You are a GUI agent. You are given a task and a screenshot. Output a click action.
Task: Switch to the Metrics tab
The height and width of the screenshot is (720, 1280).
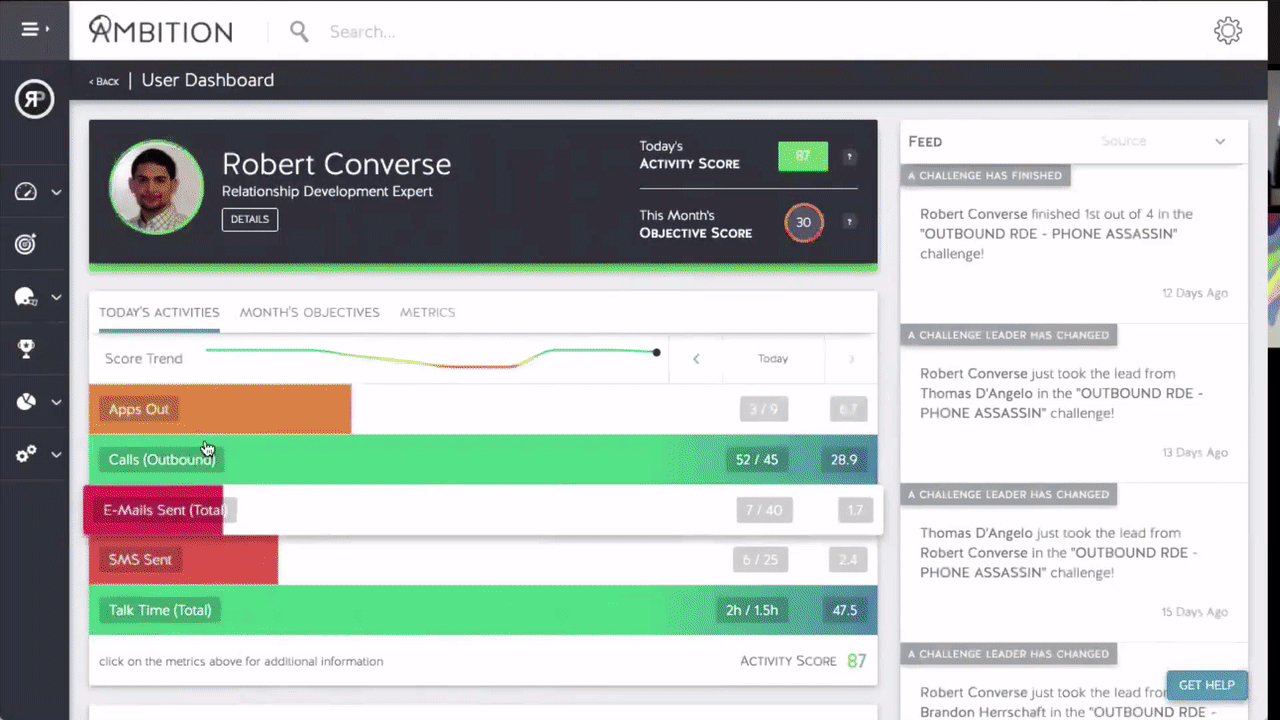tap(427, 312)
